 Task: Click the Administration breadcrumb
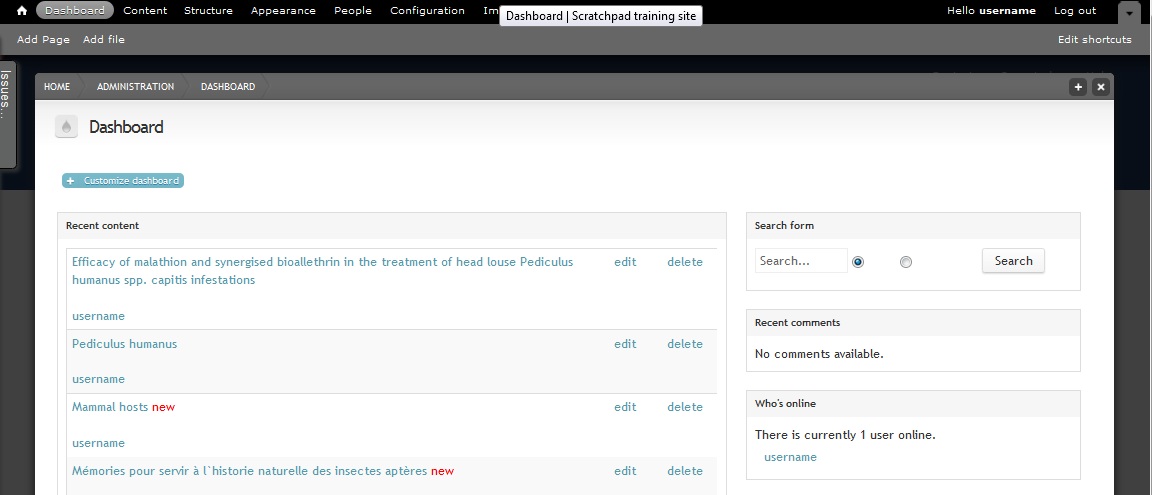135,87
